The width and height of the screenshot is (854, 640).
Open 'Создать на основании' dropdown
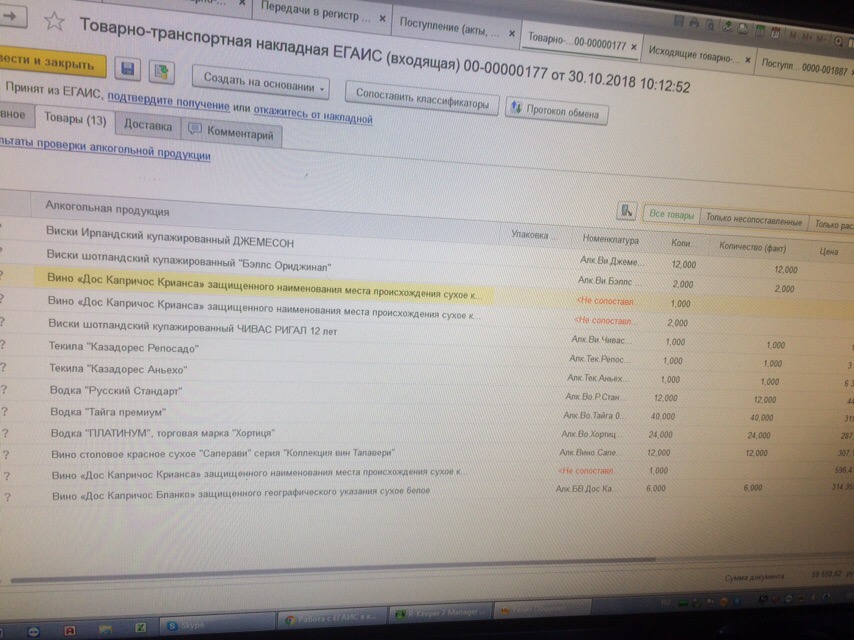[x=260, y=83]
